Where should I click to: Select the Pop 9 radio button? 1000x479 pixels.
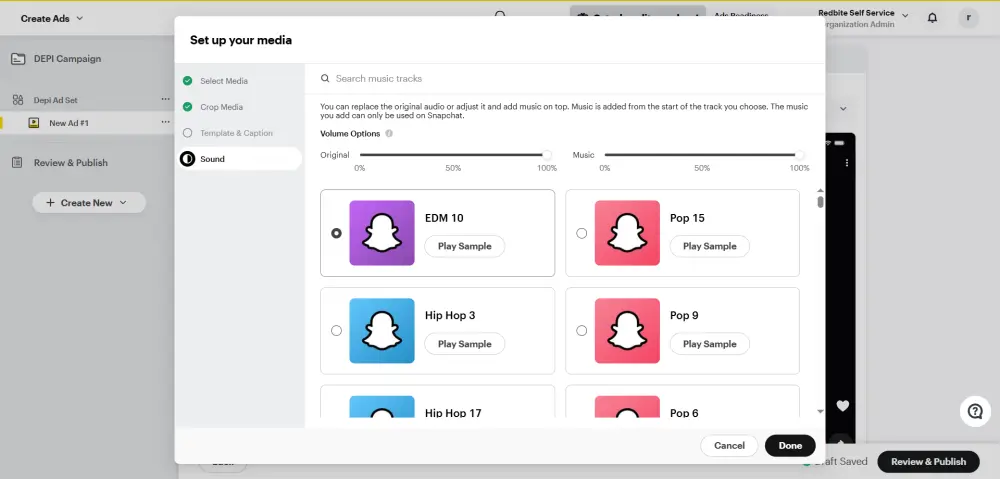click(x=581, y=330)
